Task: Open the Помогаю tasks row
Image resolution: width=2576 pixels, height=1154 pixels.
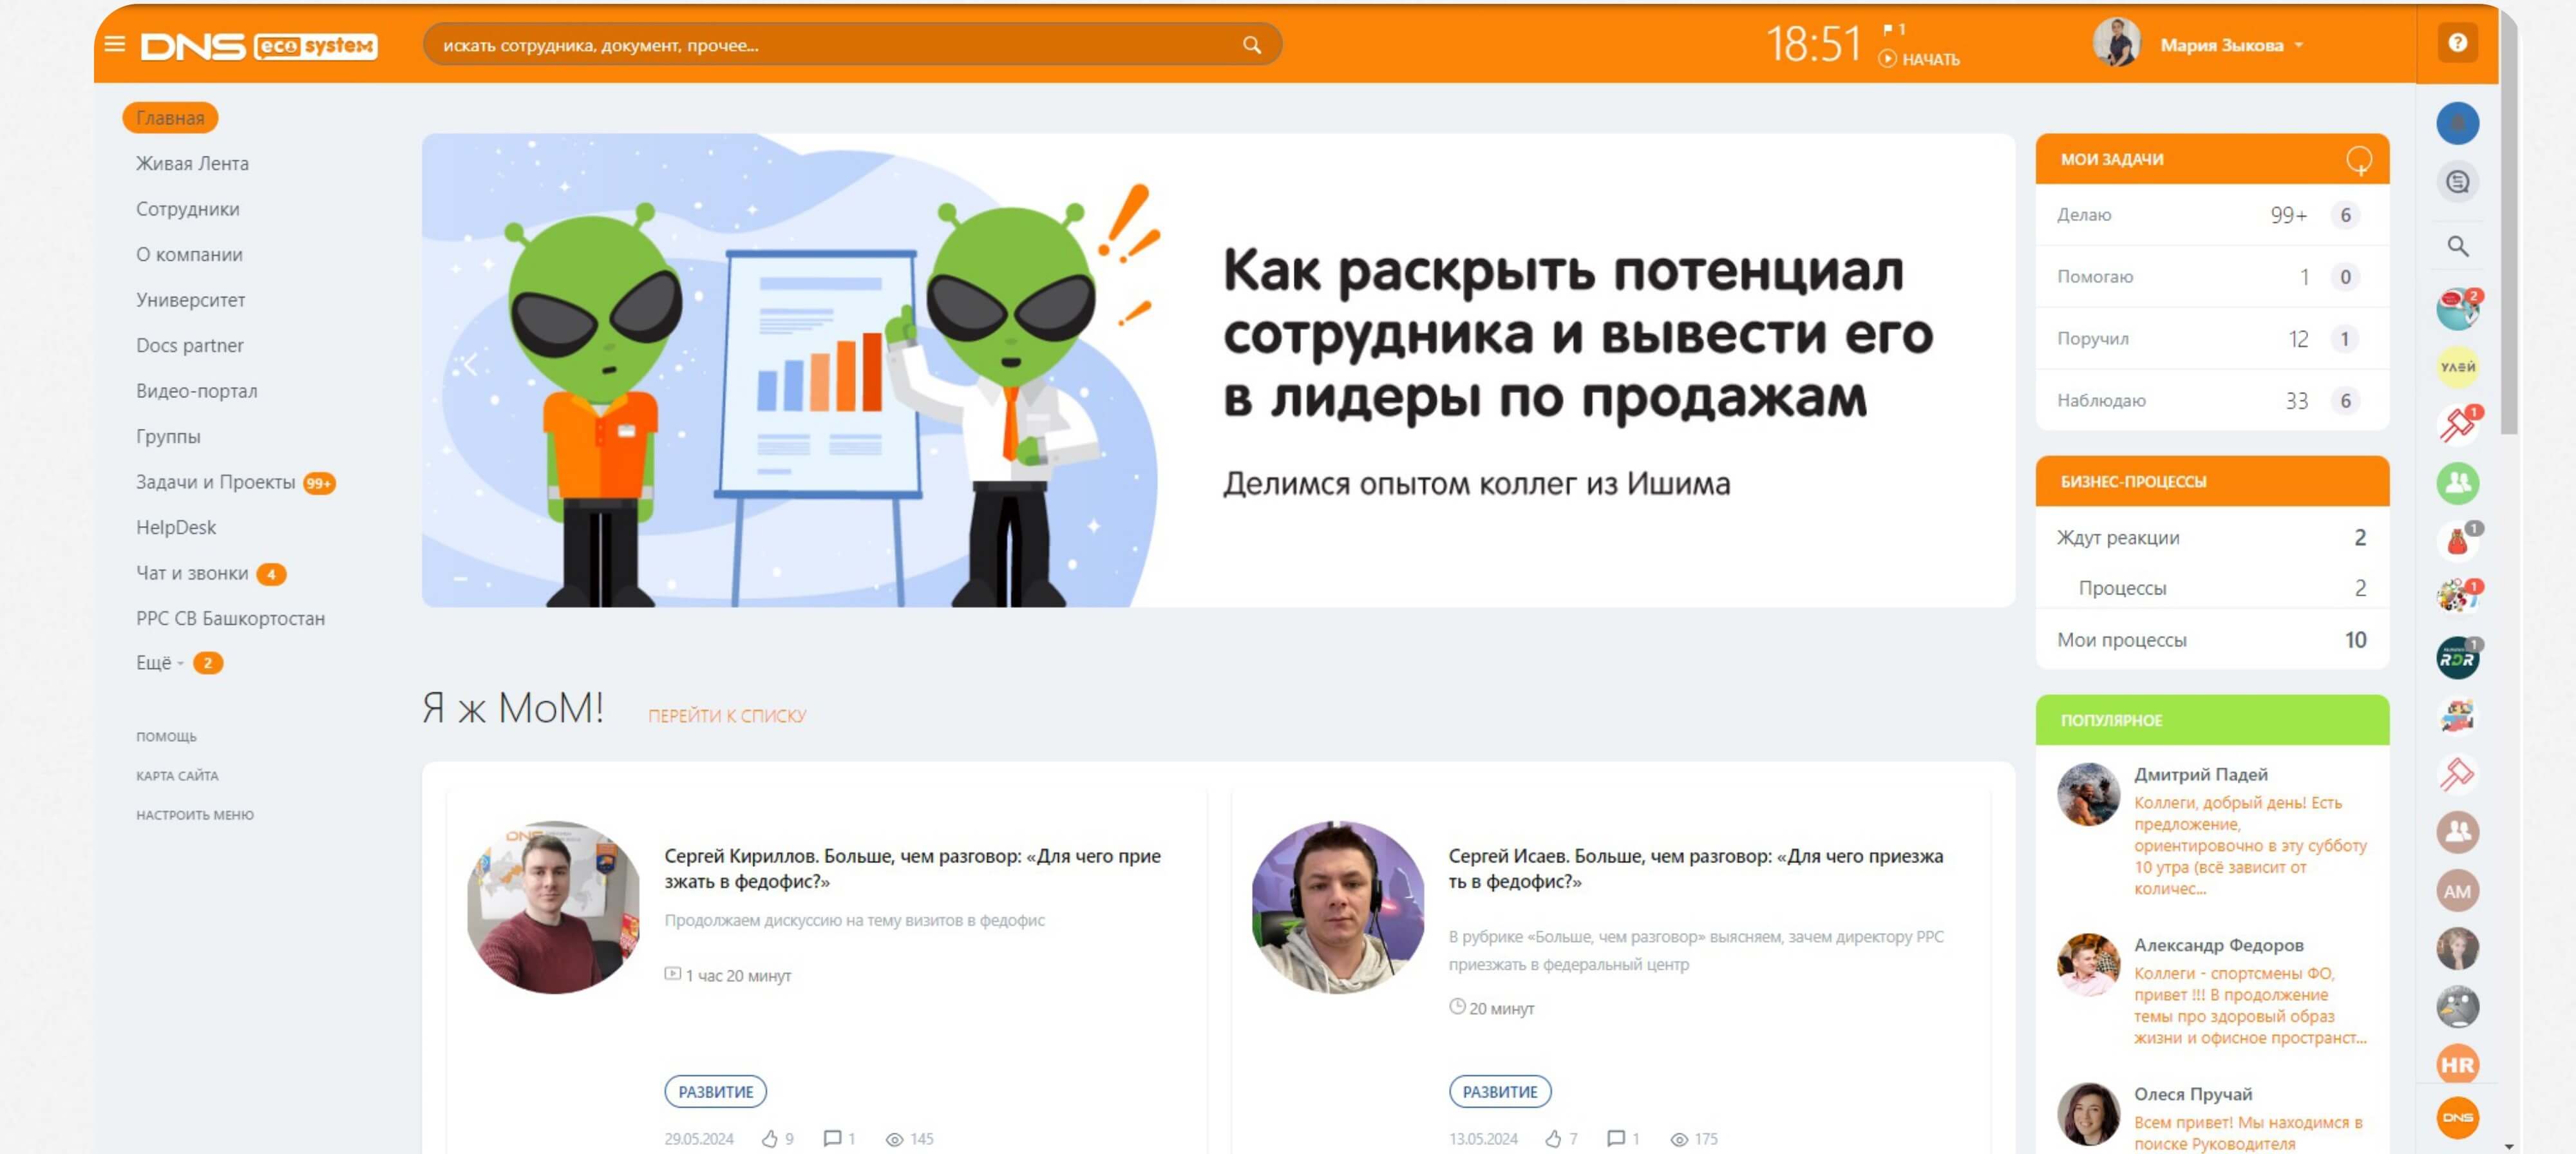Action: click(2211, 277)
